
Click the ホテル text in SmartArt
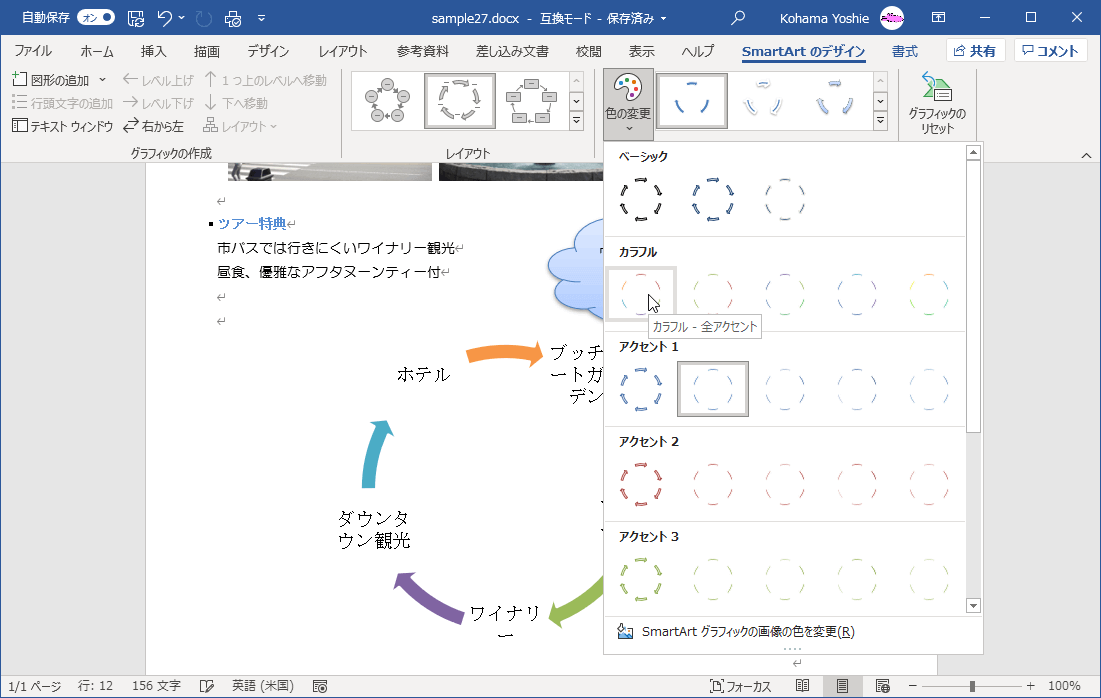point(423,374)
